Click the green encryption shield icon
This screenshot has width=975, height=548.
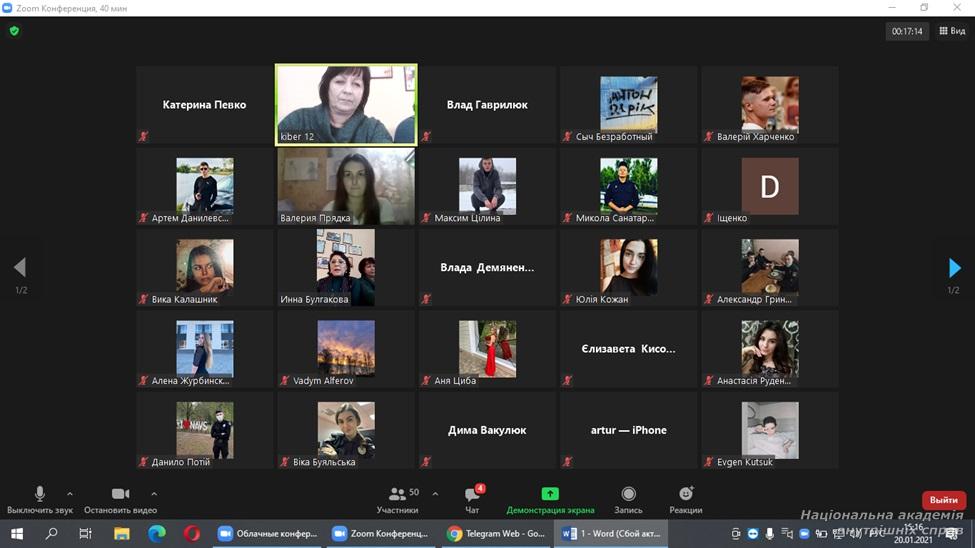pos(14,30)
